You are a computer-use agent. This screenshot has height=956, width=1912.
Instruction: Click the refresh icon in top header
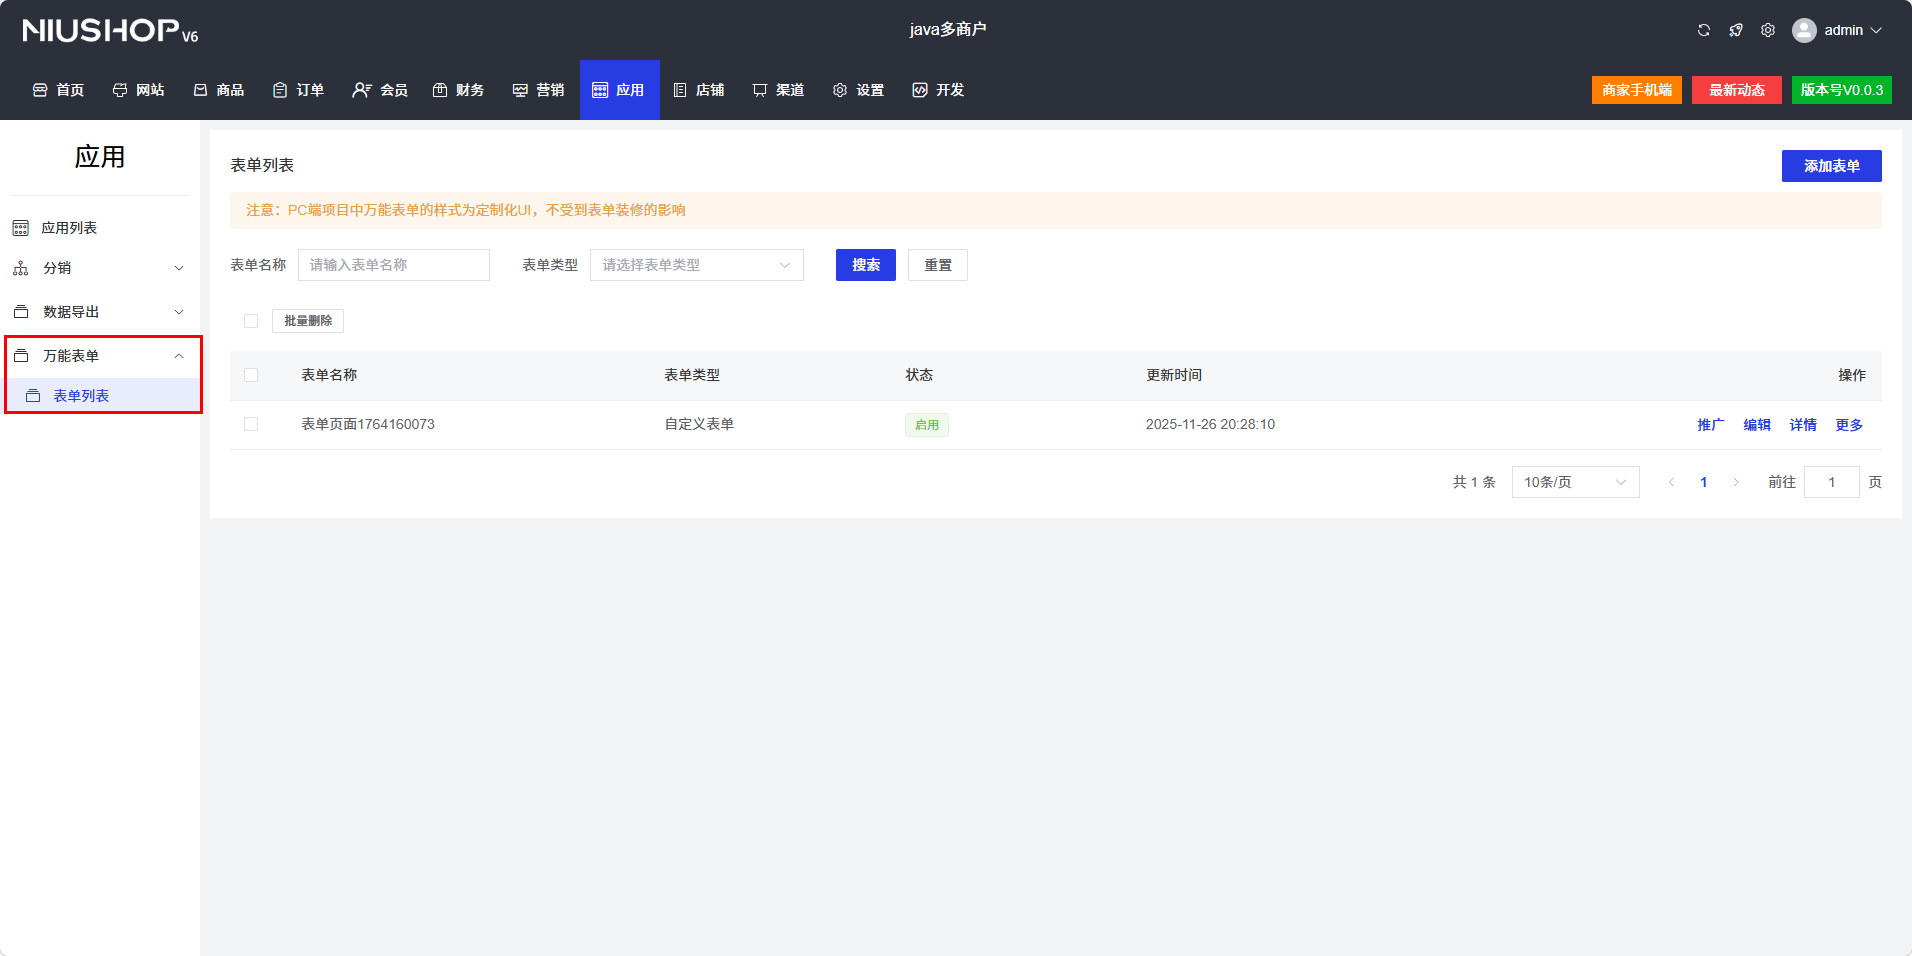tap(1704, 30)
